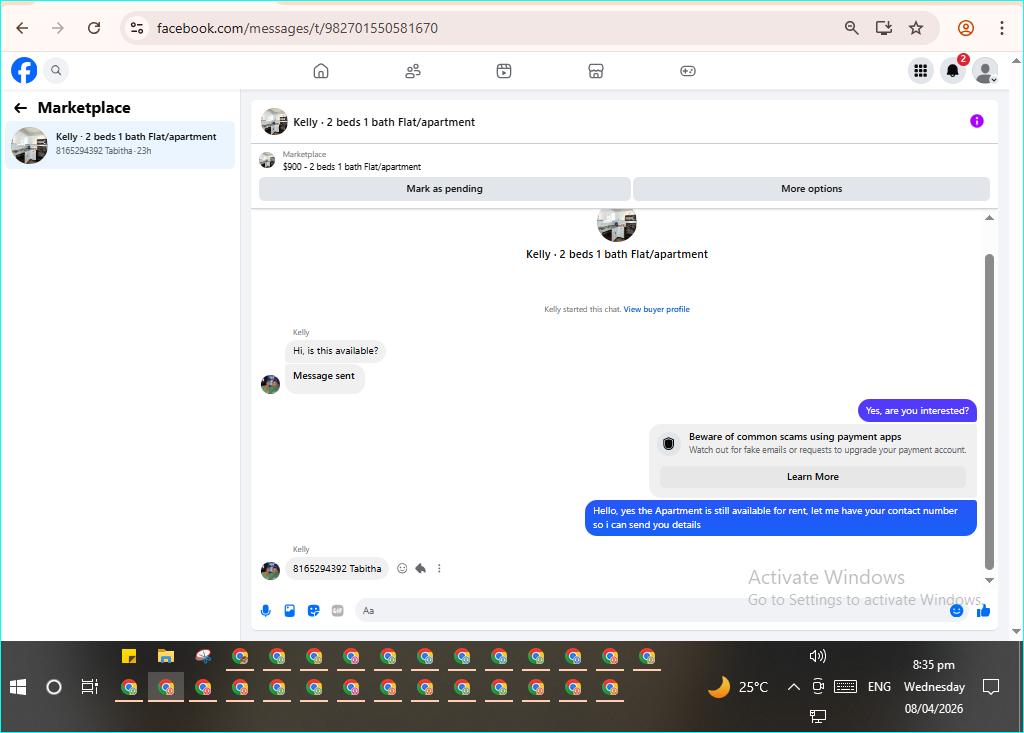This screenshot has width=1024, height=733.
Task: Click the 'Yes, are you interested?' message
Action: pyautogui.click(x=917, y=411)
